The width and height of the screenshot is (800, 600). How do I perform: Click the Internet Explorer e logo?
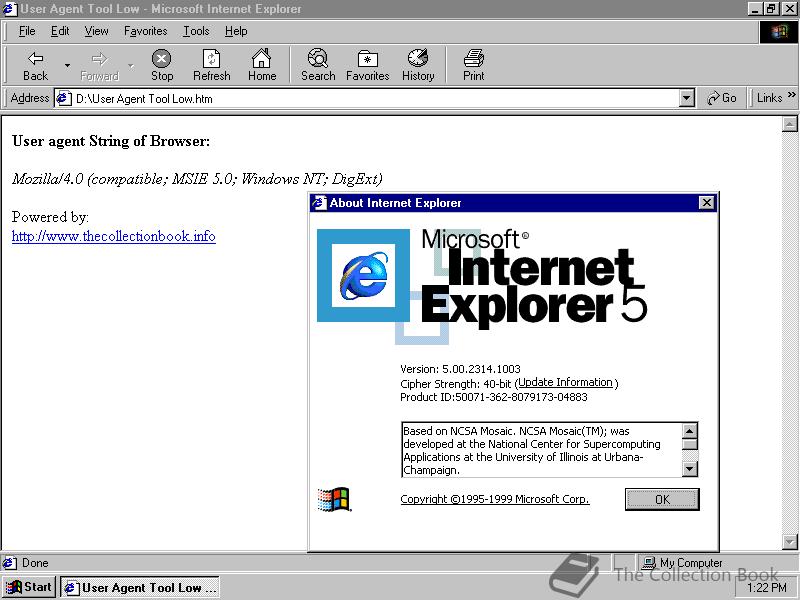[363, 275]
